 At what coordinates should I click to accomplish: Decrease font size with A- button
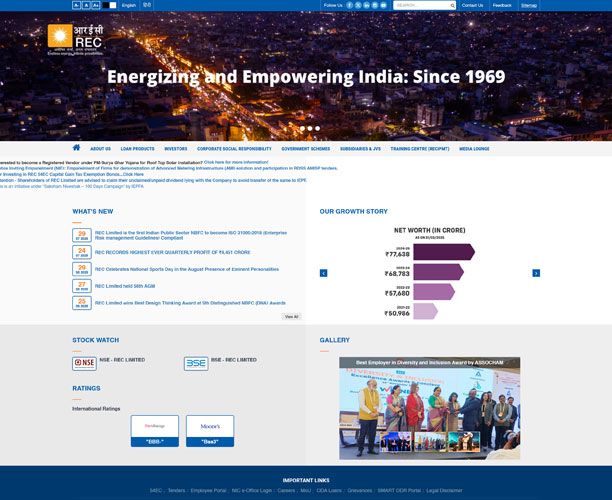click(x=76, y=5)
